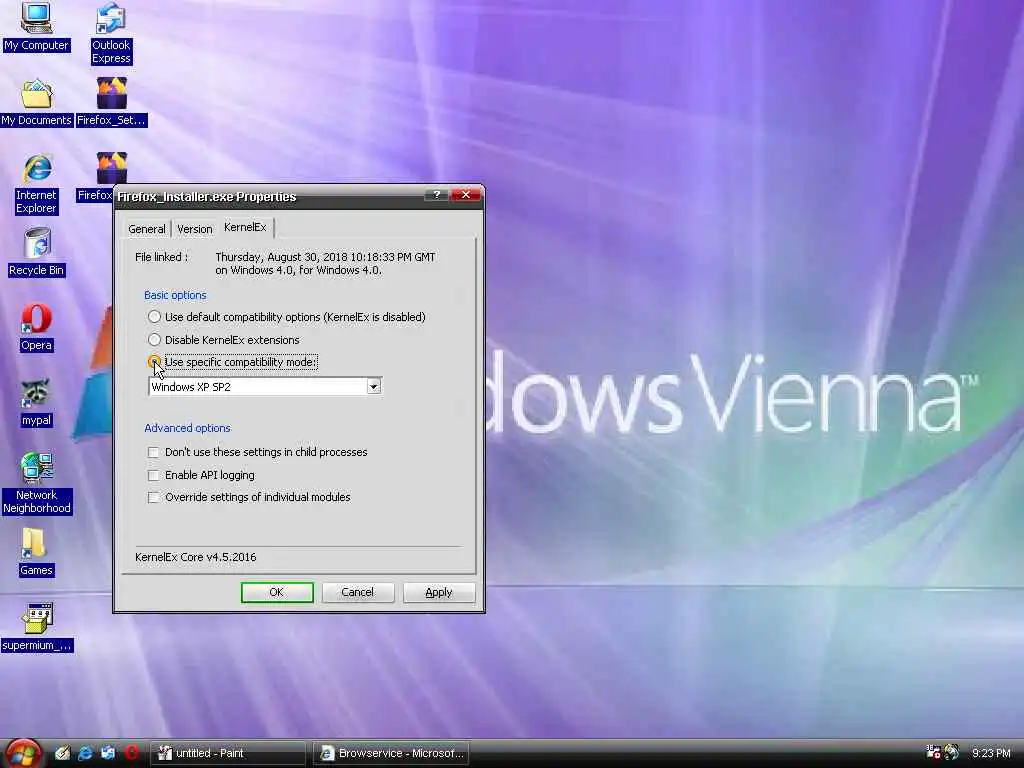1024x768 pixels.
Task: Close the Firefox_Installer.exe Properties dialog
Action: tap(466, 195)
